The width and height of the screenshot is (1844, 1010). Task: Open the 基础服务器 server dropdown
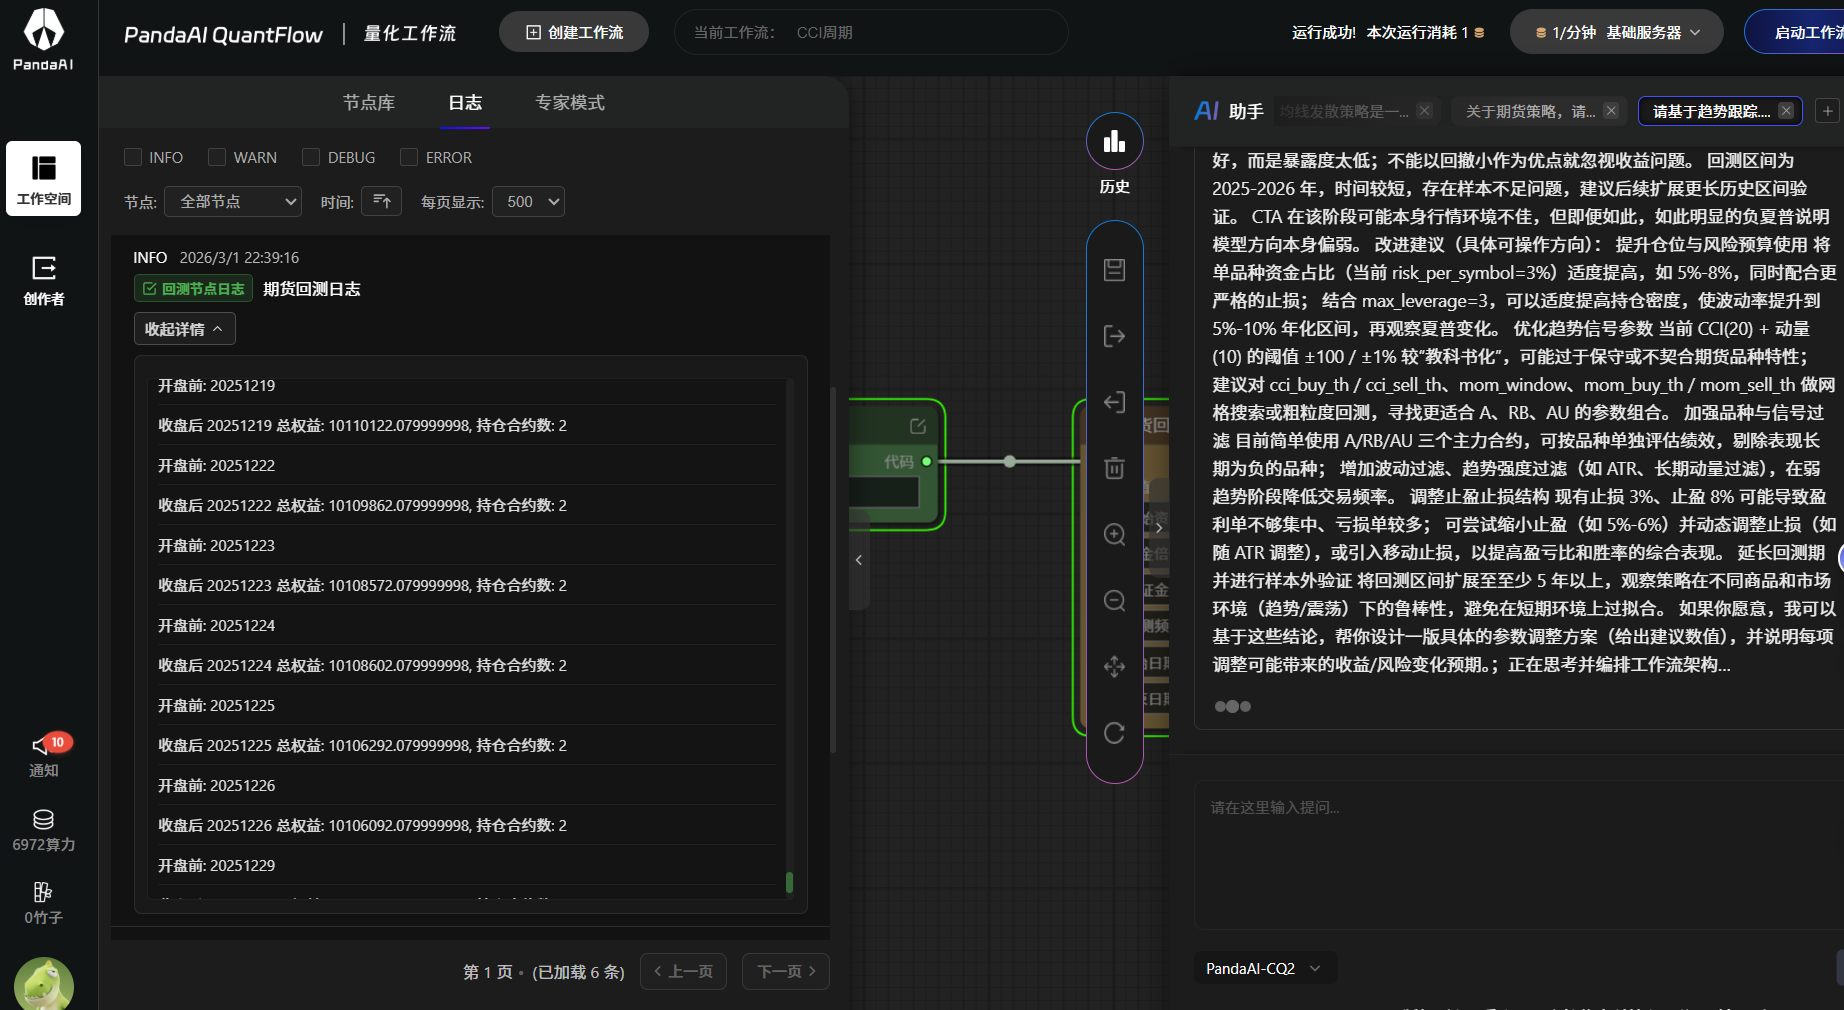tap(1616, 33)
